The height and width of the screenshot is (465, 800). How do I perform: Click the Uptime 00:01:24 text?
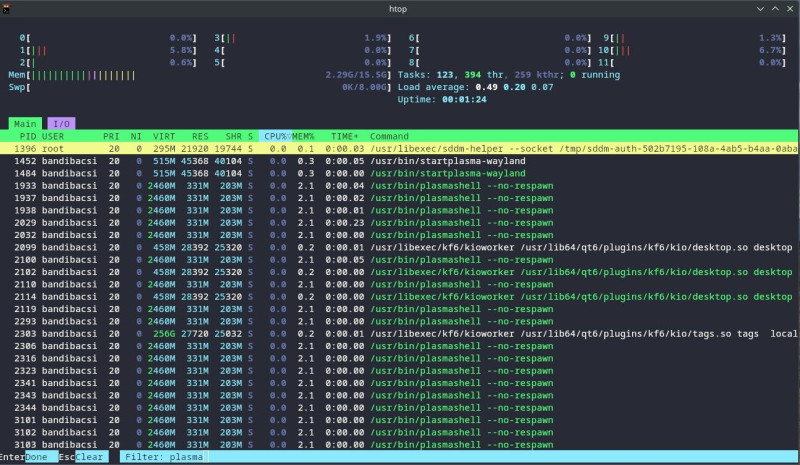tap(442, 100)
